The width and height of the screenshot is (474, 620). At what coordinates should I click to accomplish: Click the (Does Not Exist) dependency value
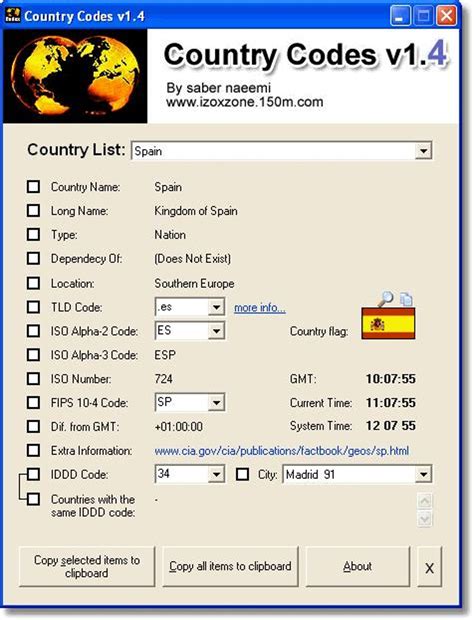pos(193,259)
